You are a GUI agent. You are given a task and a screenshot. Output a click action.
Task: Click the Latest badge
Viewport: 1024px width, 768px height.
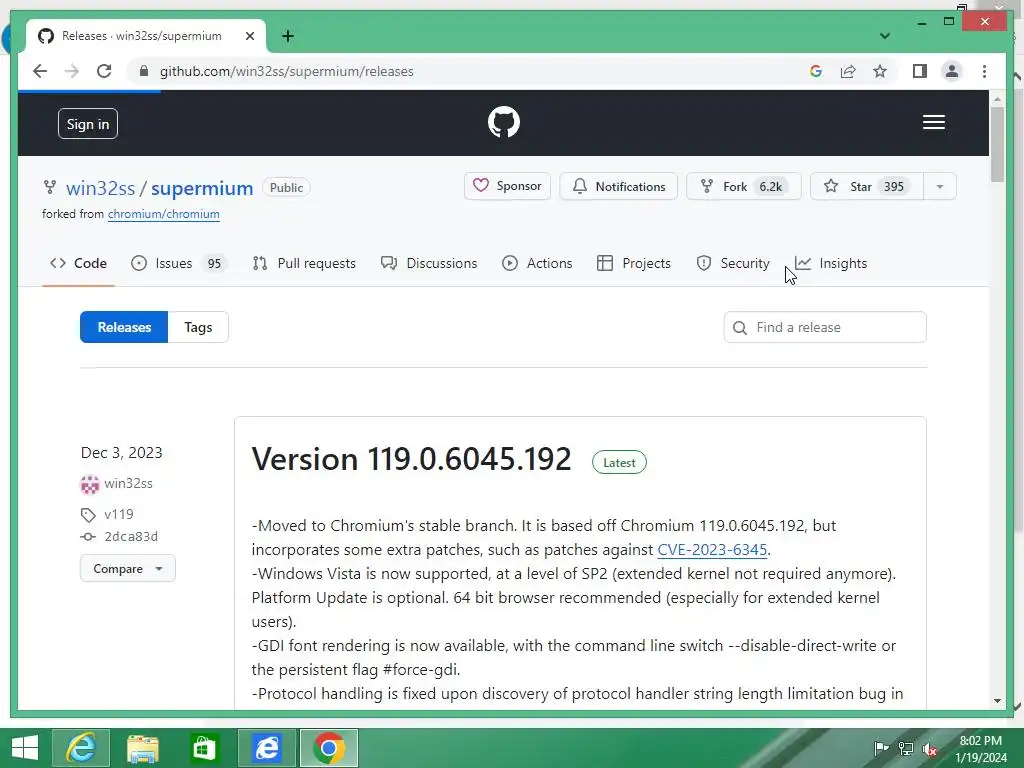619,462
